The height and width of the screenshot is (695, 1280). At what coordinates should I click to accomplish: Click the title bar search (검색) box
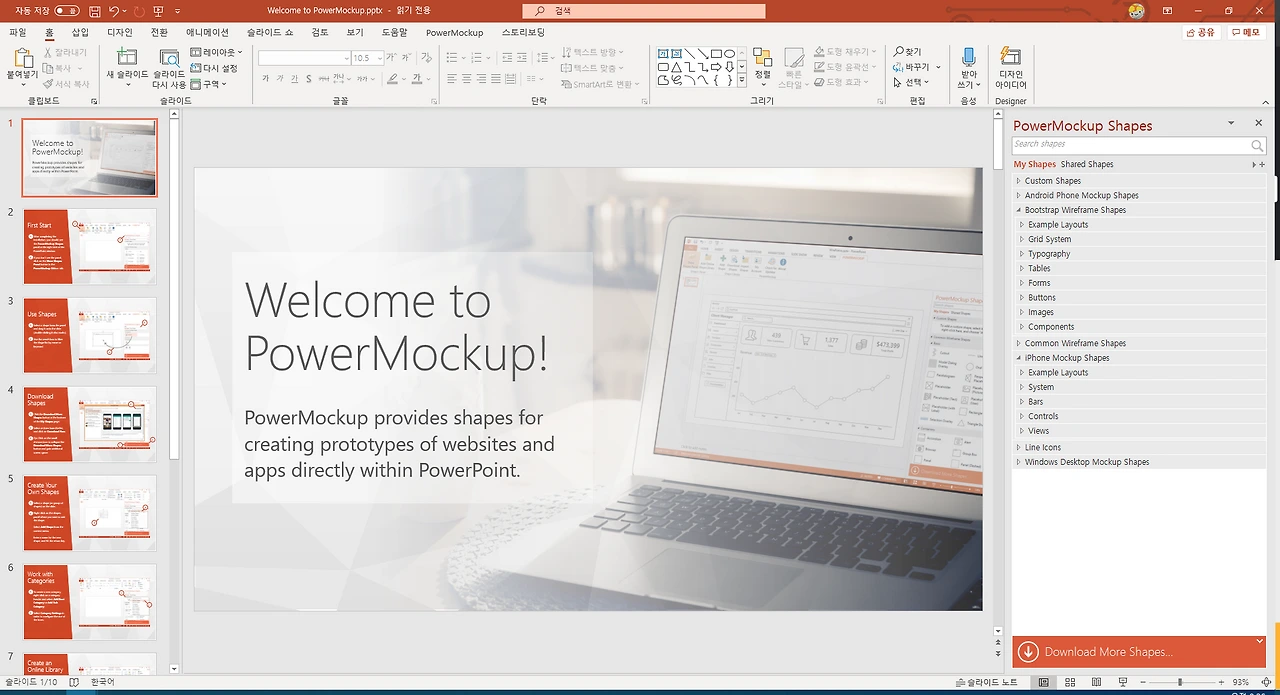[x=645, y=11]
